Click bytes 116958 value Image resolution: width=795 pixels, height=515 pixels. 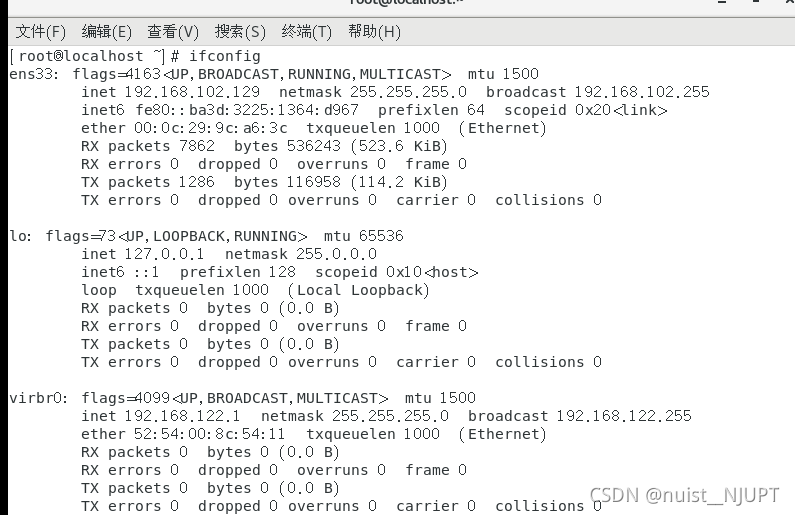point(314,182)
